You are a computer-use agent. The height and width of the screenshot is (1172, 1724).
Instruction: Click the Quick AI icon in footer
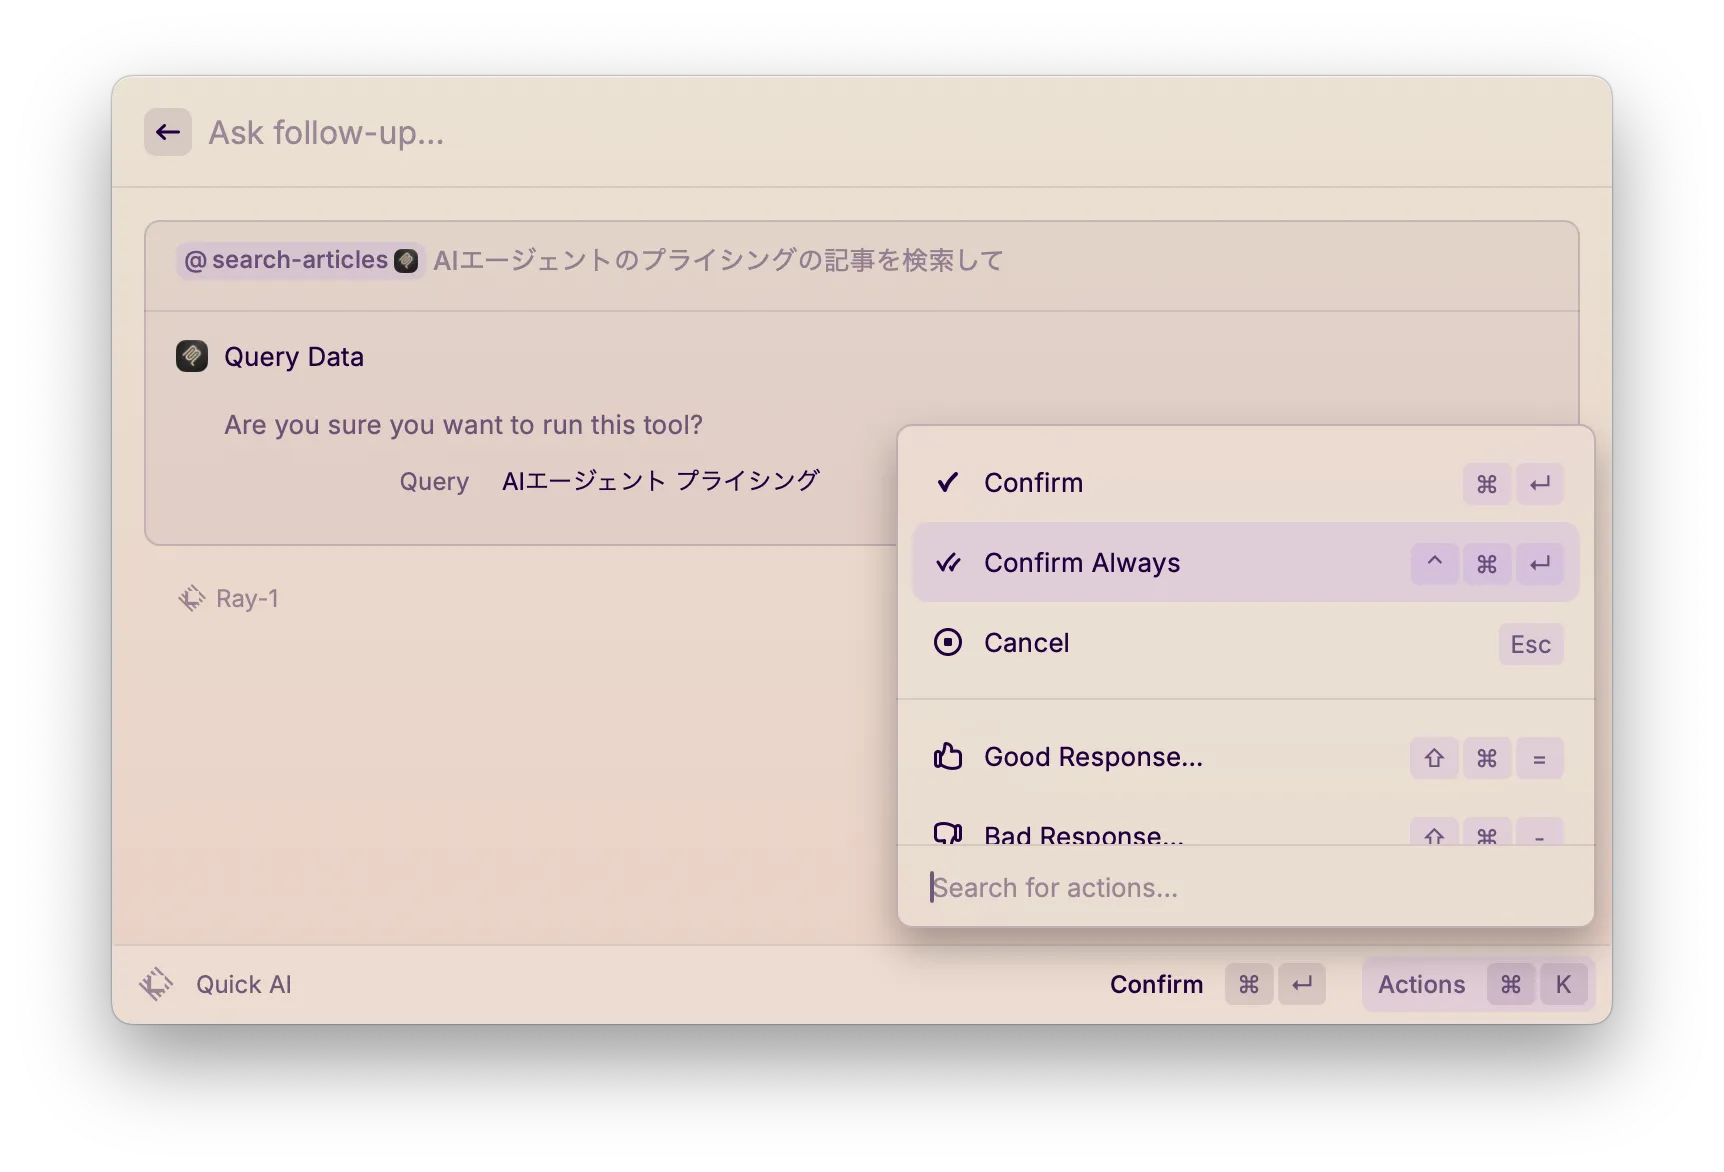pos(156,984)
